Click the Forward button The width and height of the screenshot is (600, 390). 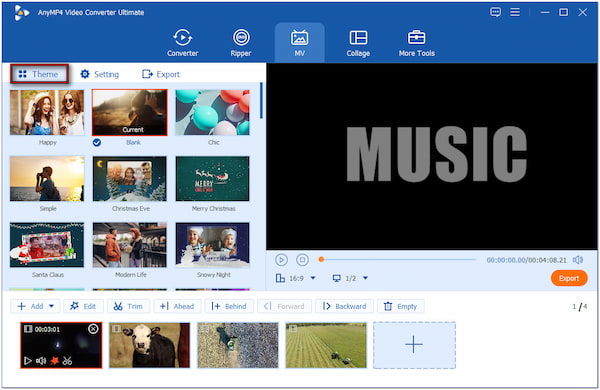tap(284, 306)
